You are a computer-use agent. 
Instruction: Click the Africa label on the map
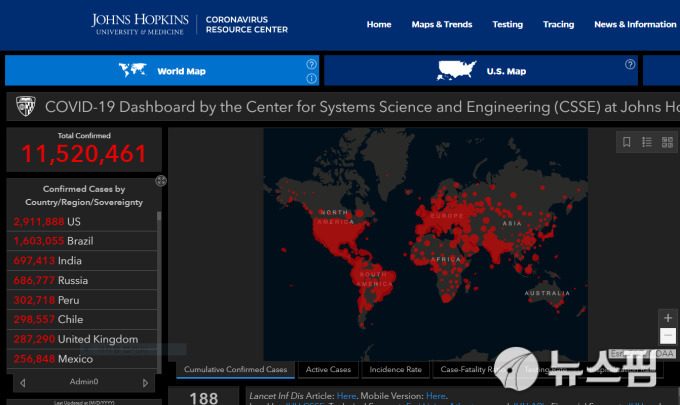tap(446, 259)
